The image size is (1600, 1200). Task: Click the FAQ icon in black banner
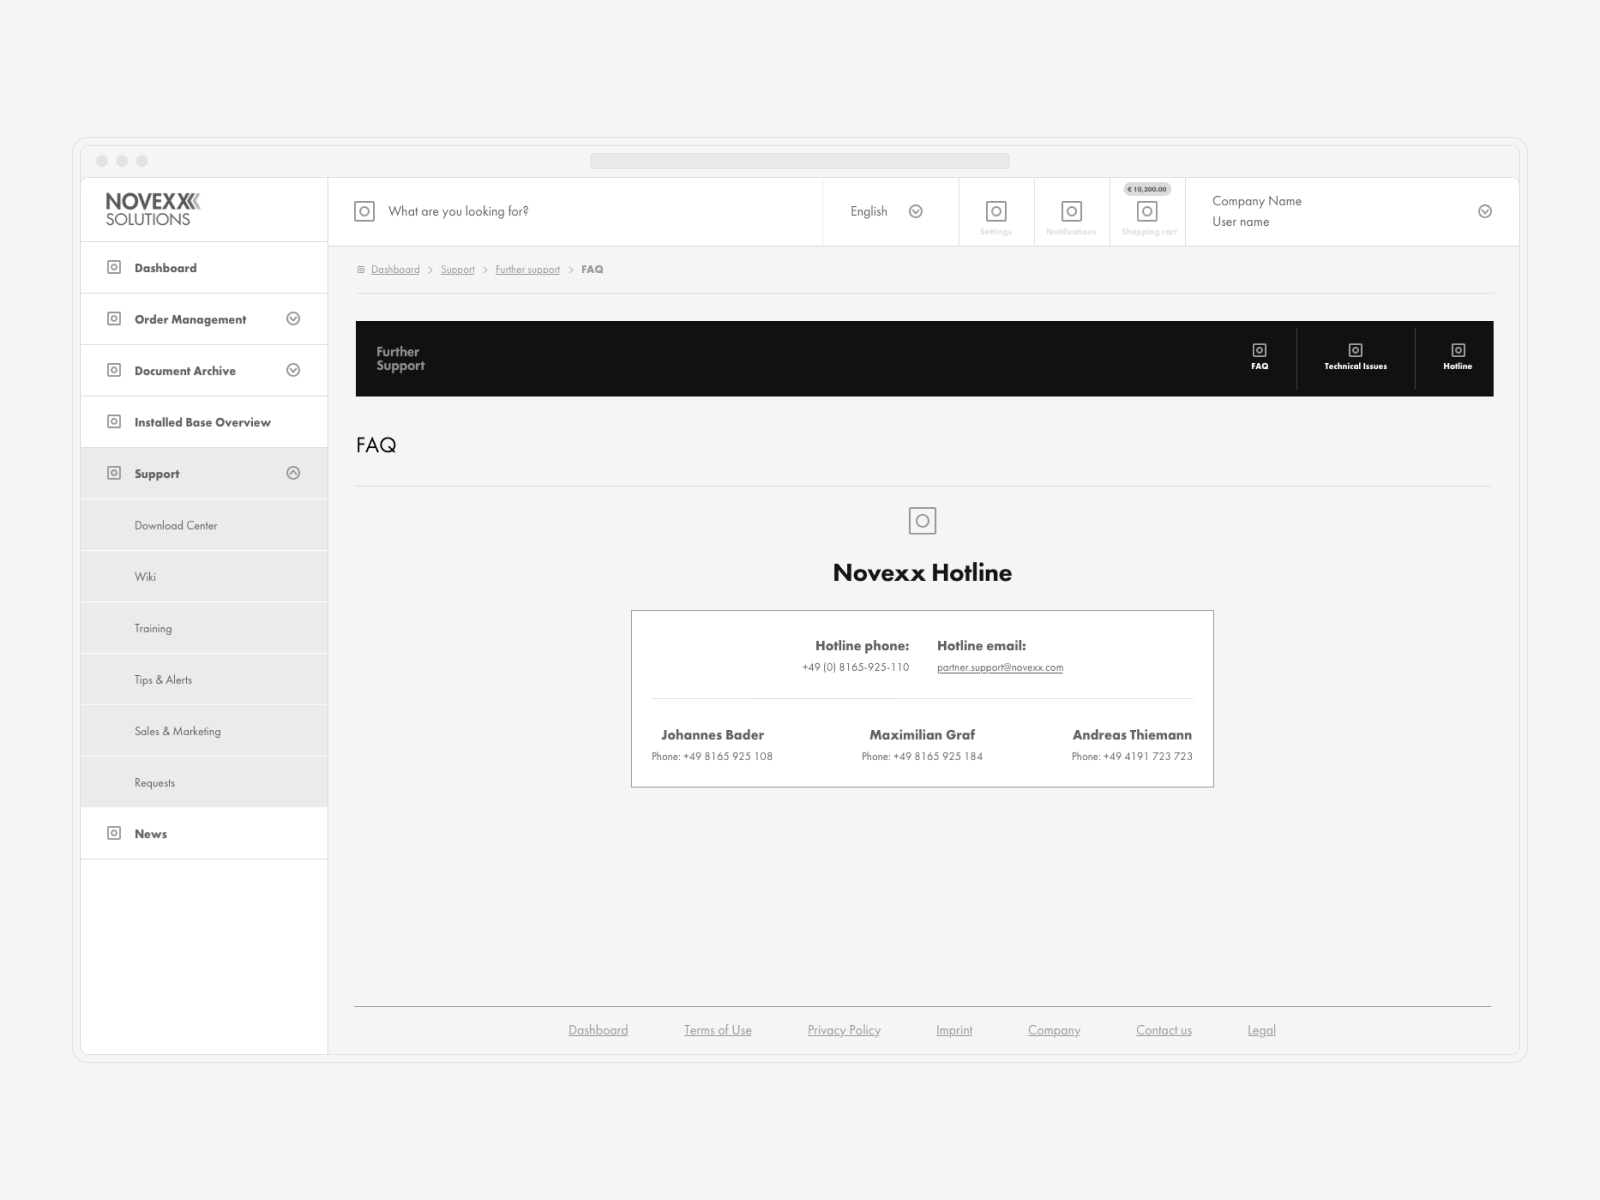[x=1260, y=350]
